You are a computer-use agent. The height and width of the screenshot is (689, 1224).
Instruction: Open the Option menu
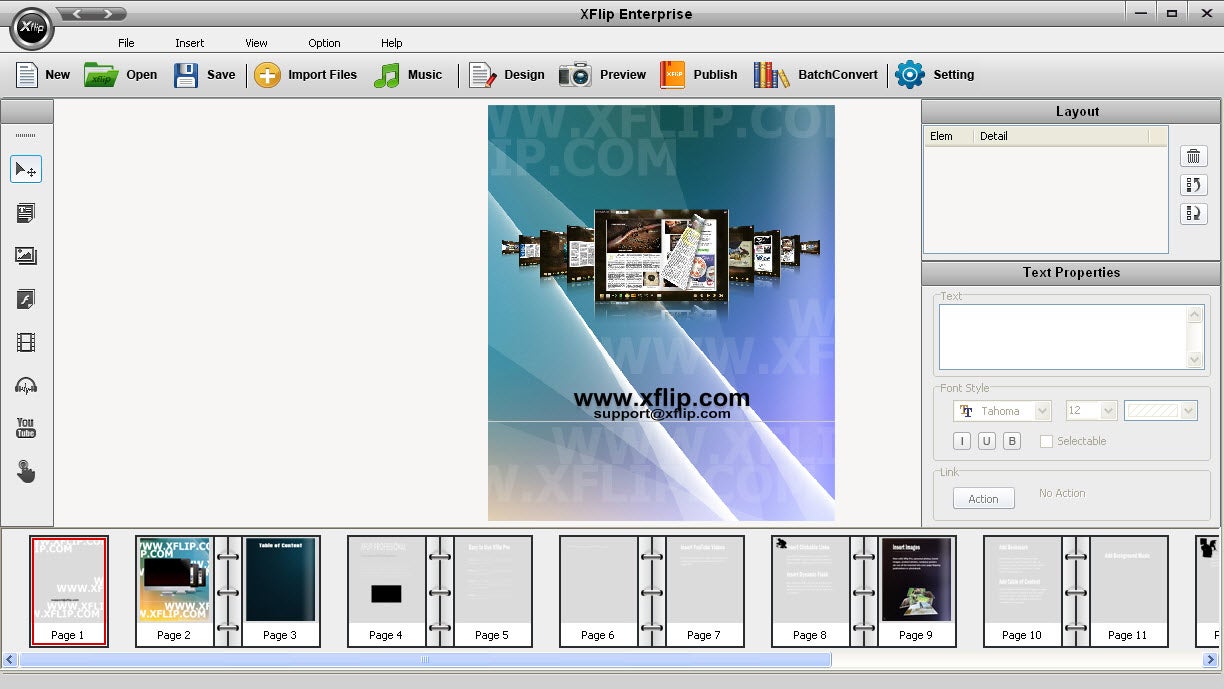[324, 43]
